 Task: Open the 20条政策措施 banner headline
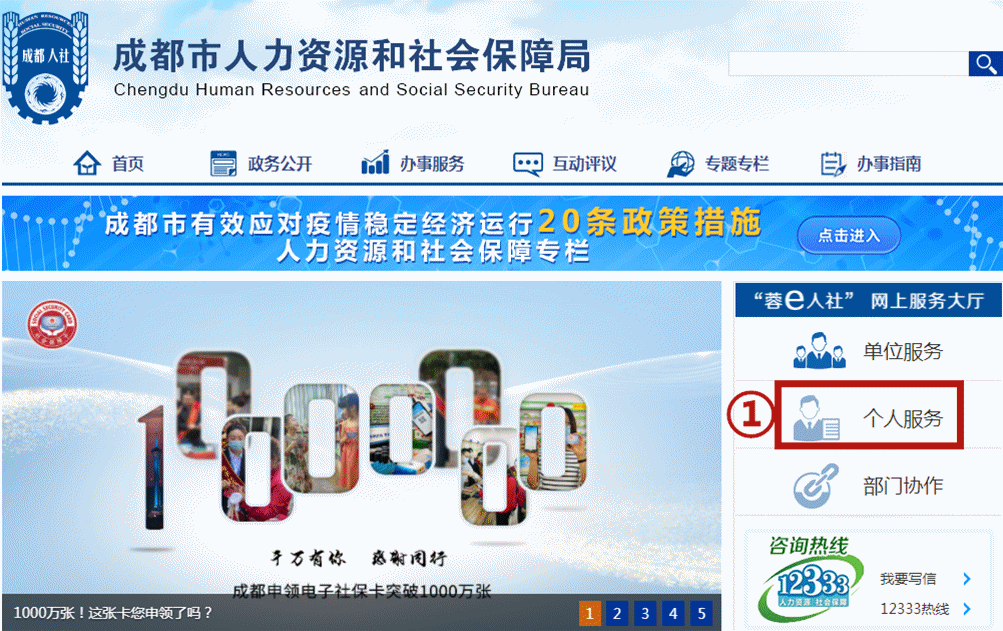649,222
